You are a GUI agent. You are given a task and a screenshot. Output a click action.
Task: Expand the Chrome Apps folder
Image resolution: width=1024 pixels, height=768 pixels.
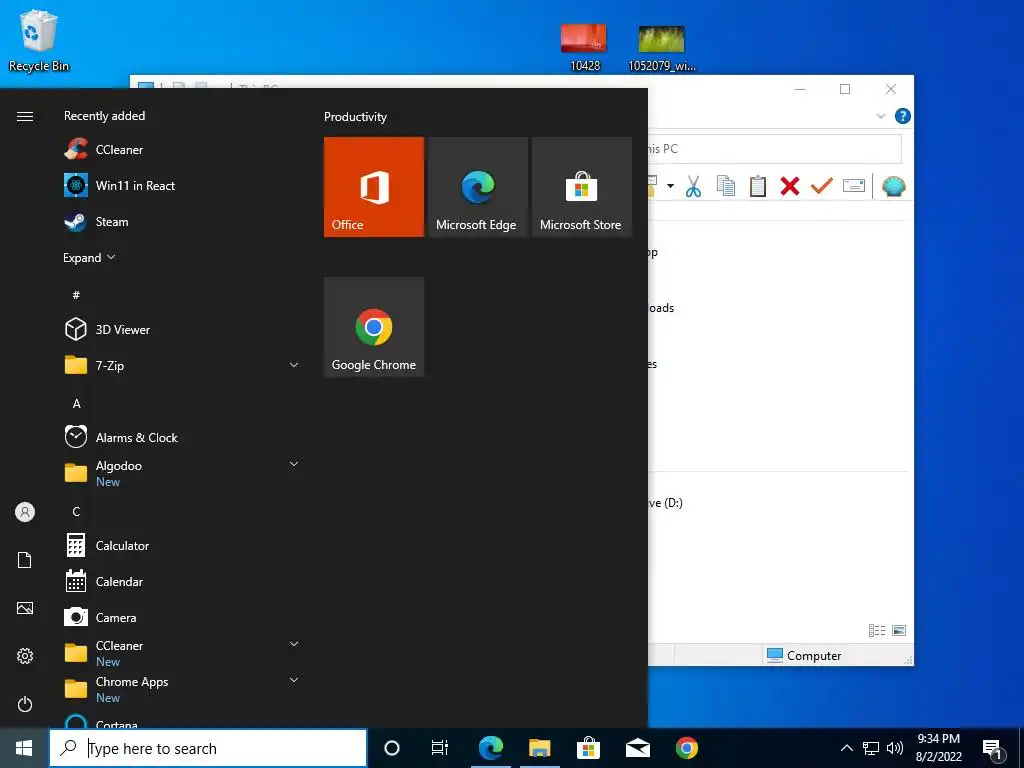point(182,689)
